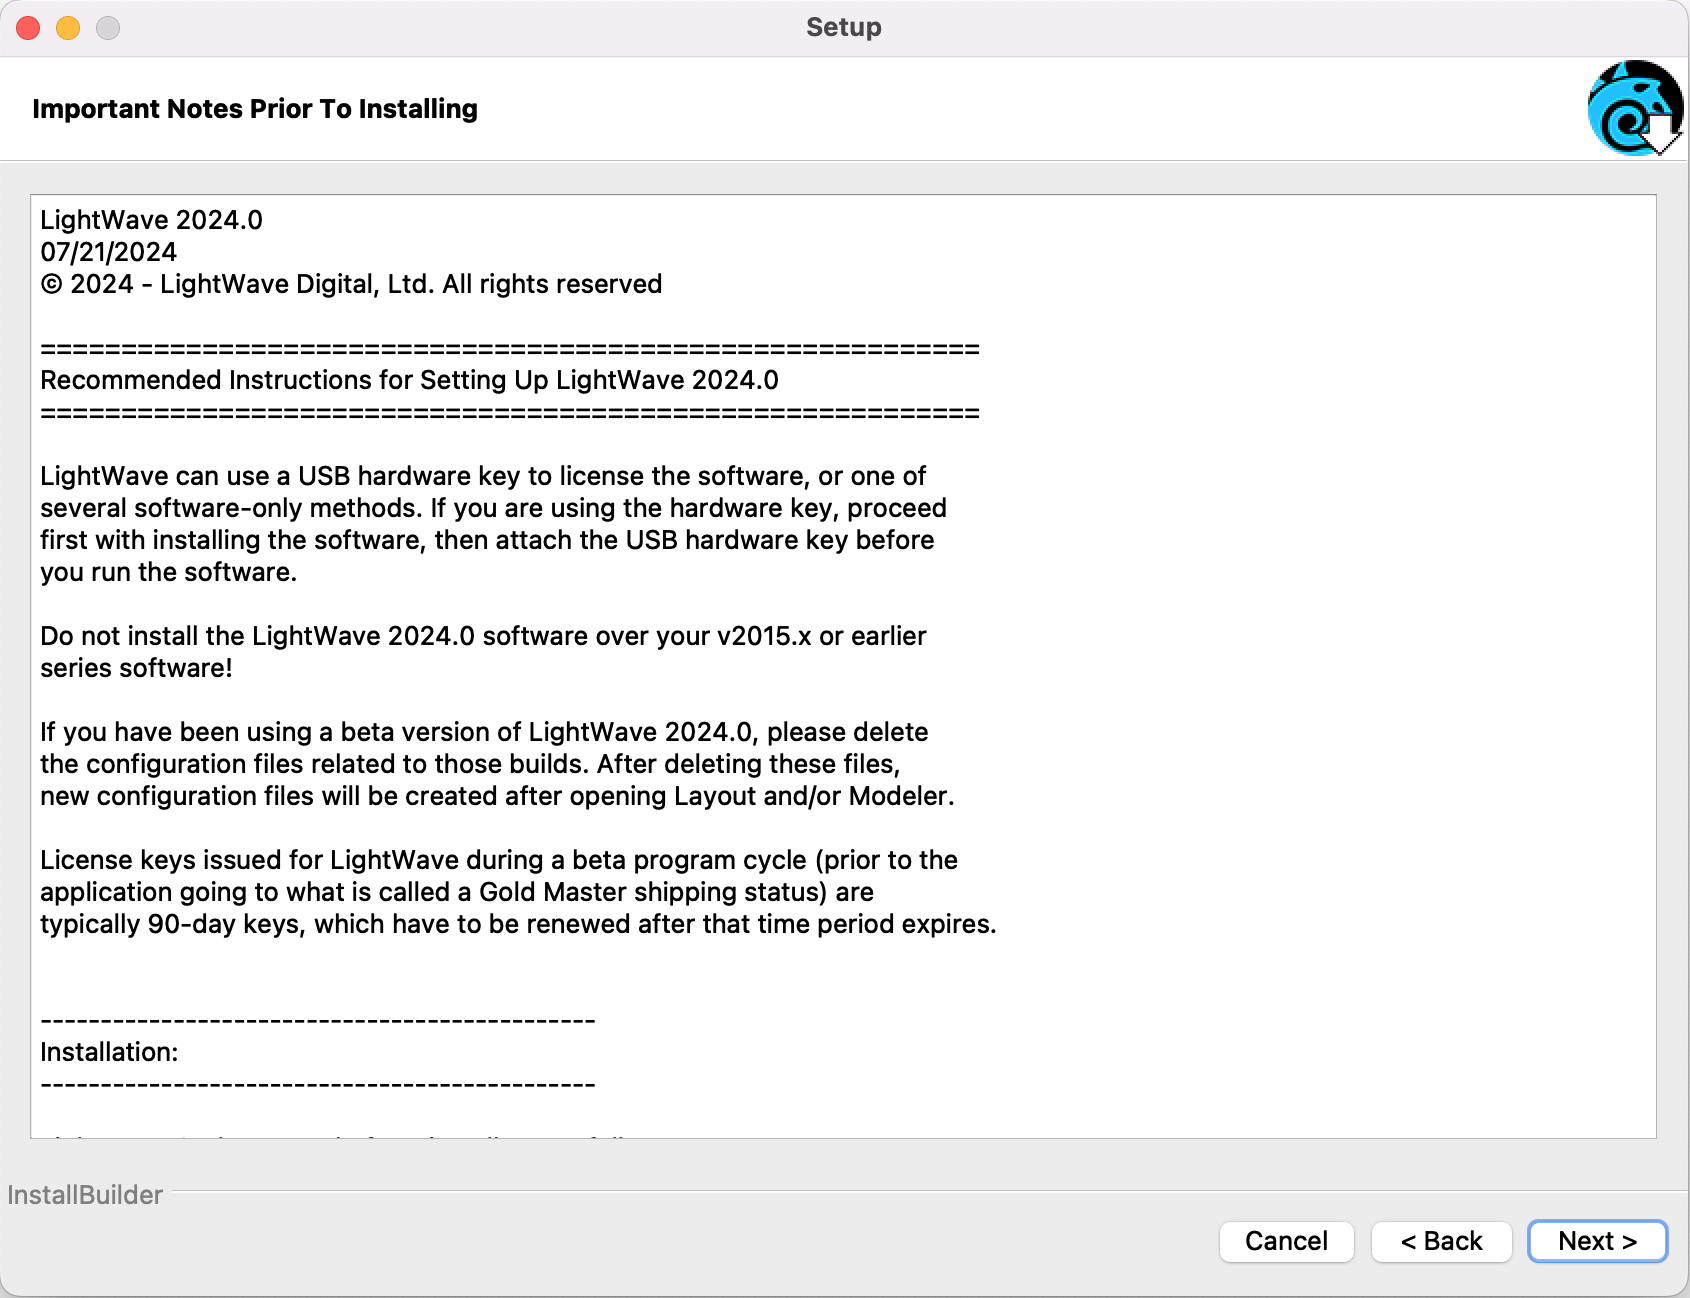The image size is (1690, 1298).
Task: Cancel the LightWave setup
Action: (x=1286, y=1241)
